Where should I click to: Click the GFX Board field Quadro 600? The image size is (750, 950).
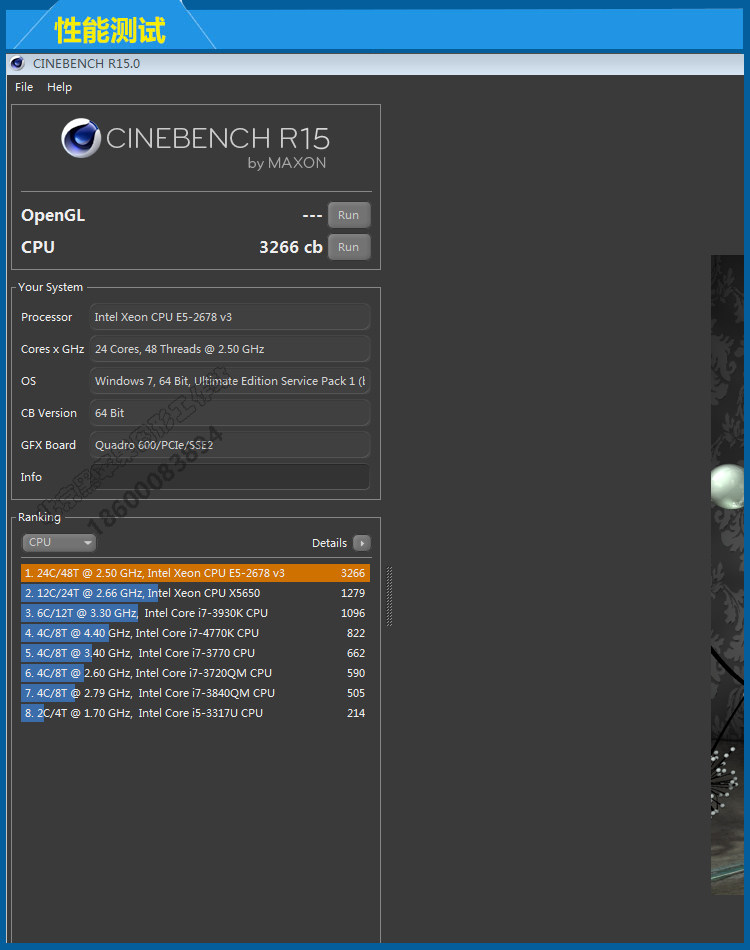[x=230, y=445]
